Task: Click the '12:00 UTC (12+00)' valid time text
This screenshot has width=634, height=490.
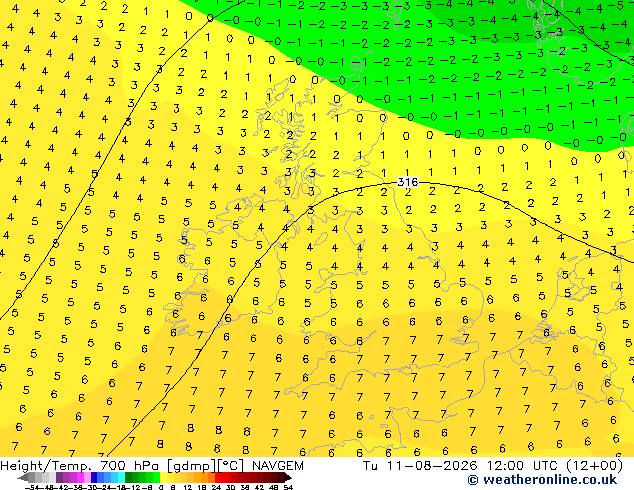Action: pos(555,466)
